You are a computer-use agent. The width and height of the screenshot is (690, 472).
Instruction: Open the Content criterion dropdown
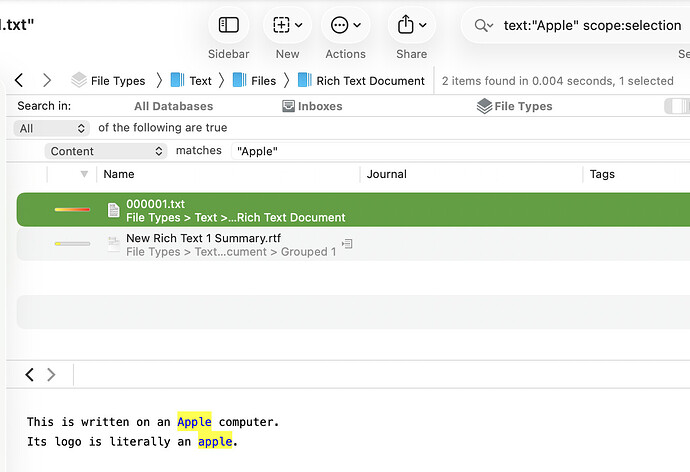click(105, 151)
